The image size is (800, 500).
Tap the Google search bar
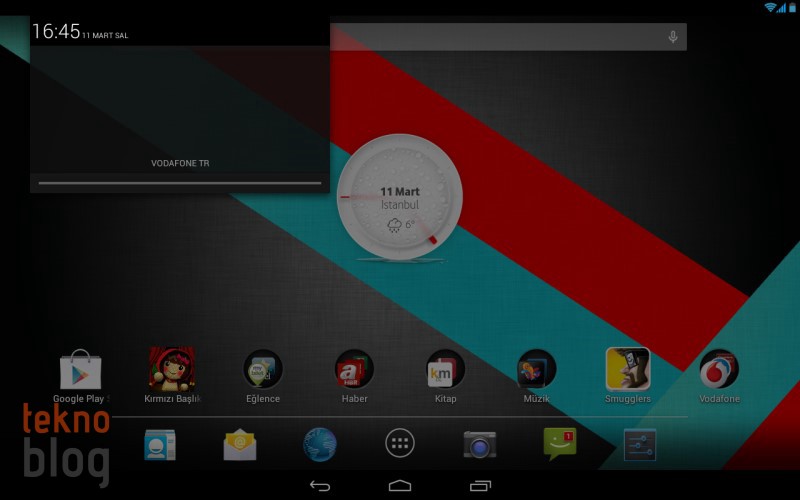click(500, 37)
